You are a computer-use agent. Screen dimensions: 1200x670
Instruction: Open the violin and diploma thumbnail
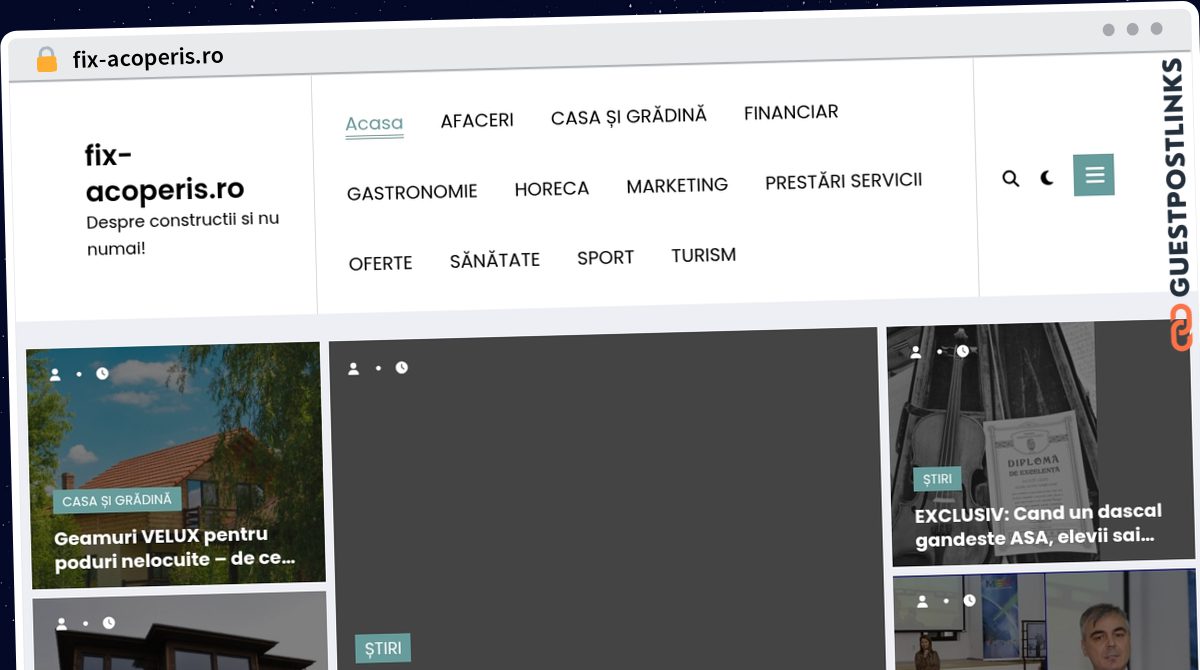[1040, 442]
